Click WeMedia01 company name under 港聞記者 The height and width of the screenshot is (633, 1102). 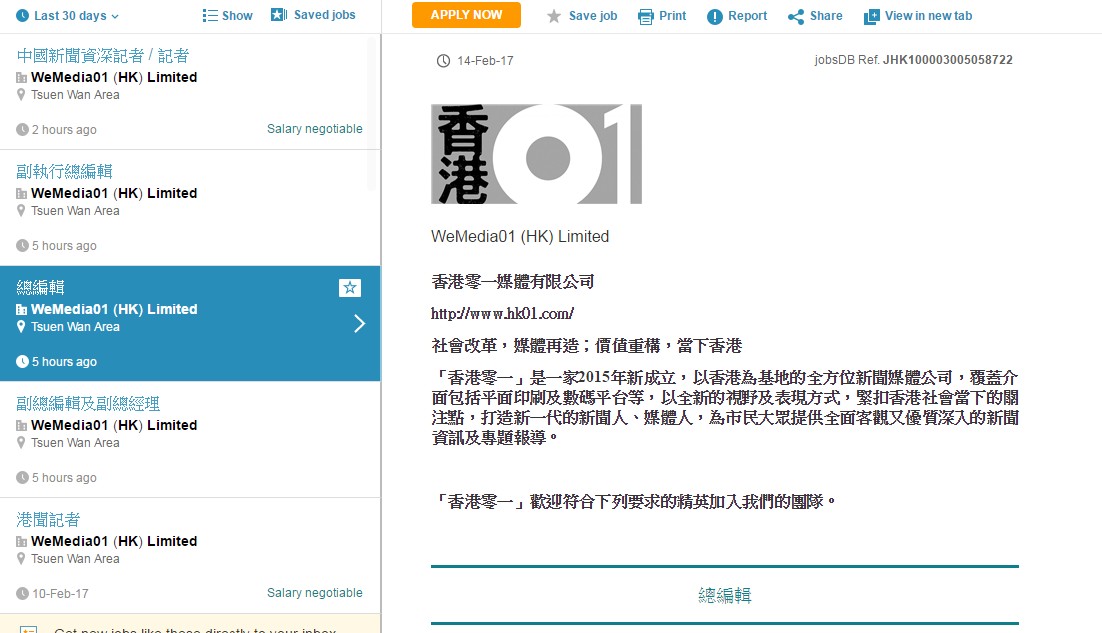click(114, 541)
